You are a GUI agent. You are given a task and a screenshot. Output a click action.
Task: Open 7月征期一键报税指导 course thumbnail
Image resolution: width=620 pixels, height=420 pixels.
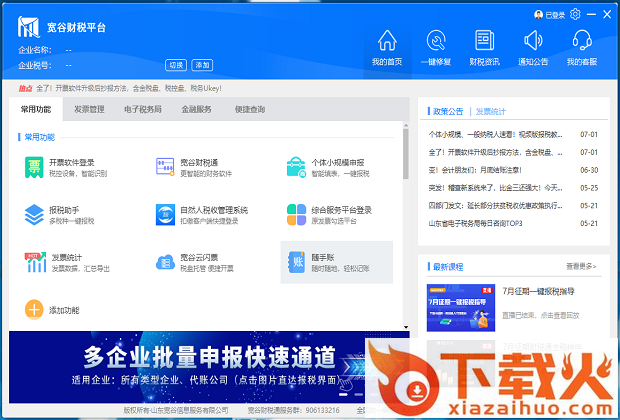[461, 308]
